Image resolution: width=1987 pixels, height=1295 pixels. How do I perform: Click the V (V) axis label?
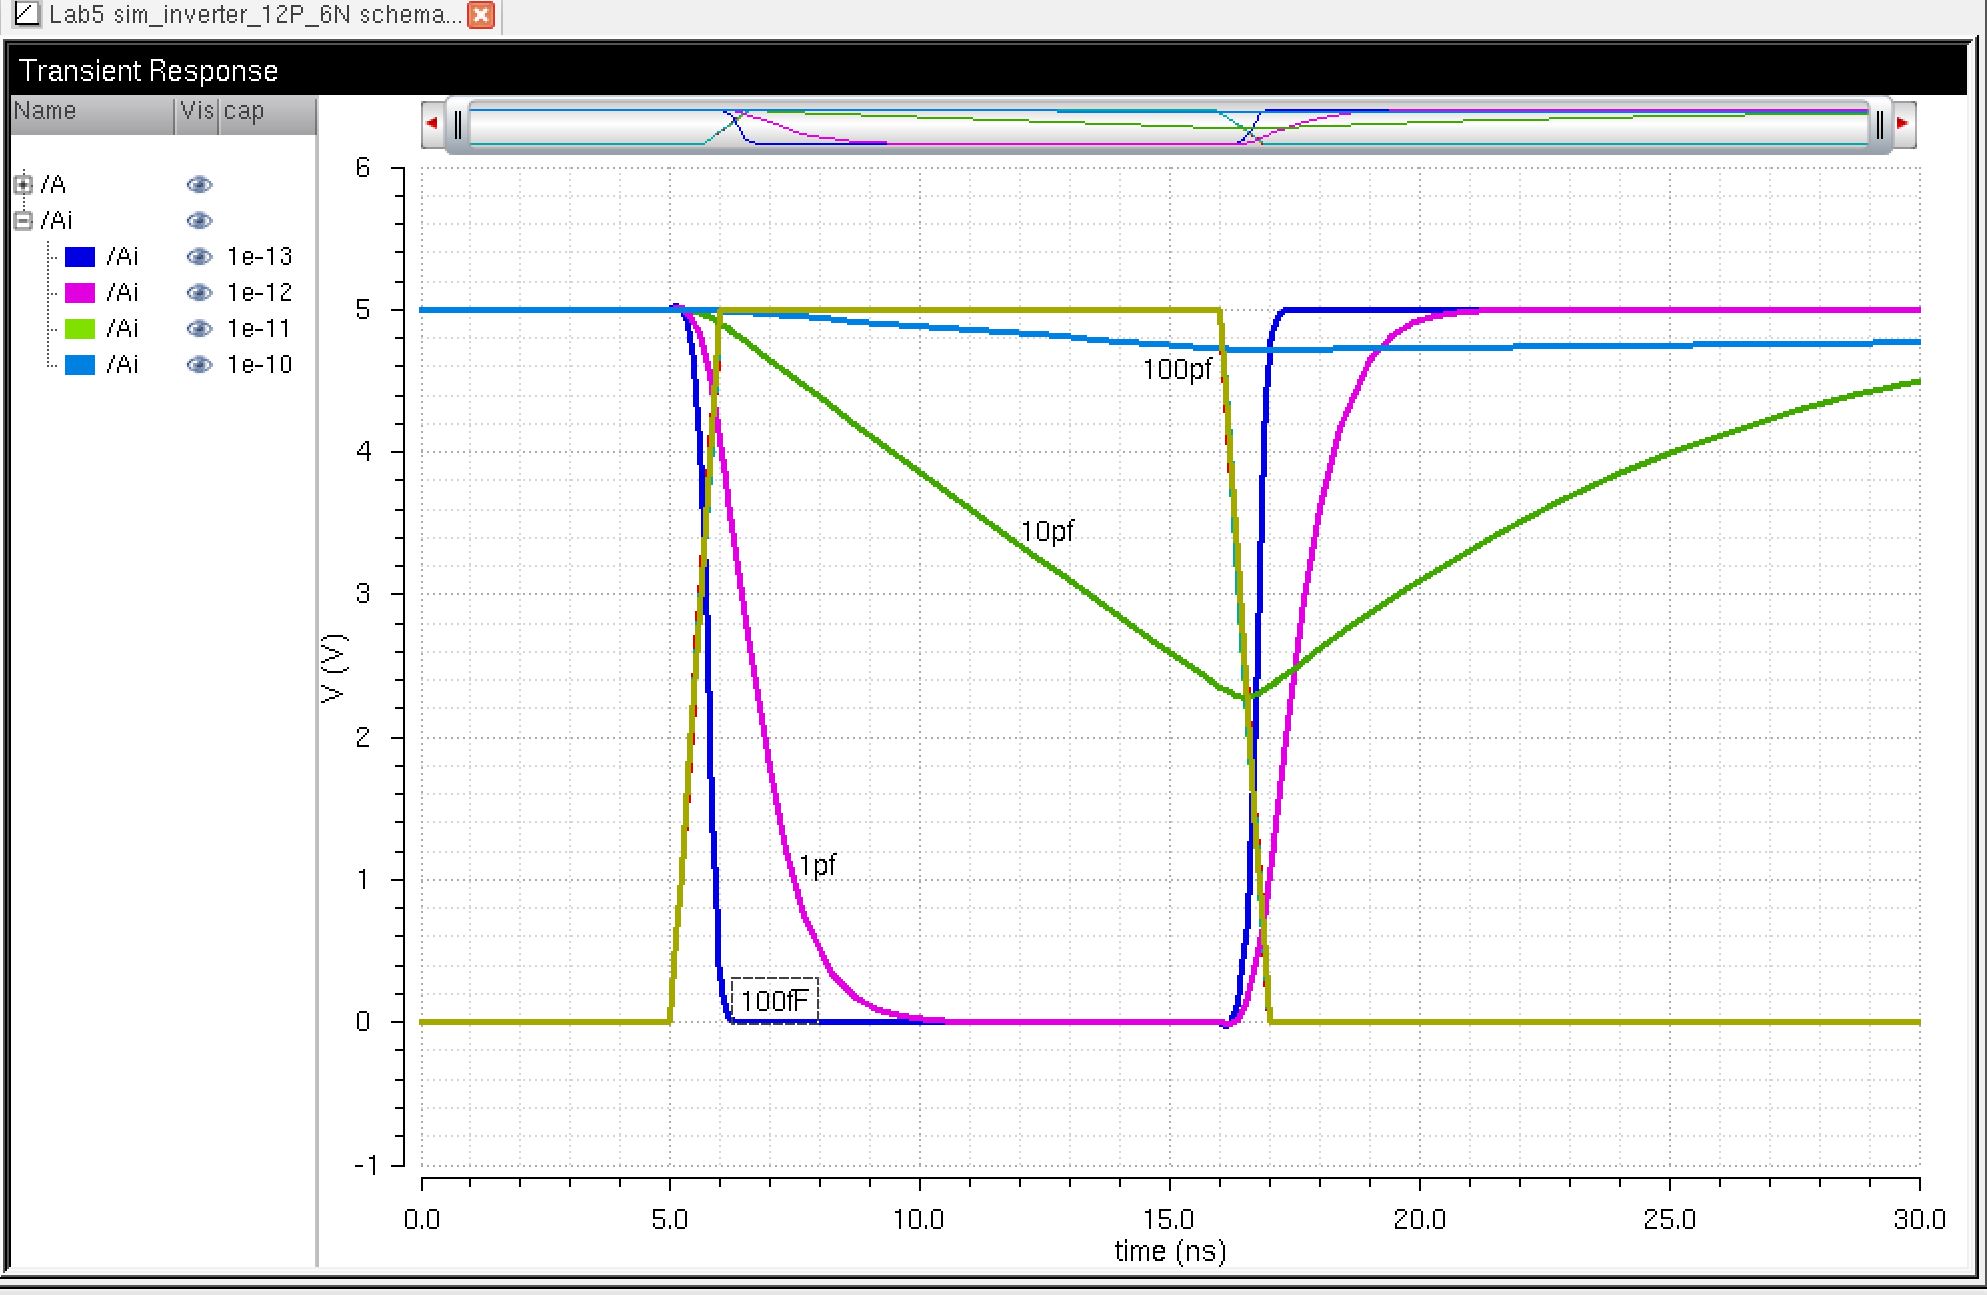pyautogui.click(x=334, y=668)
